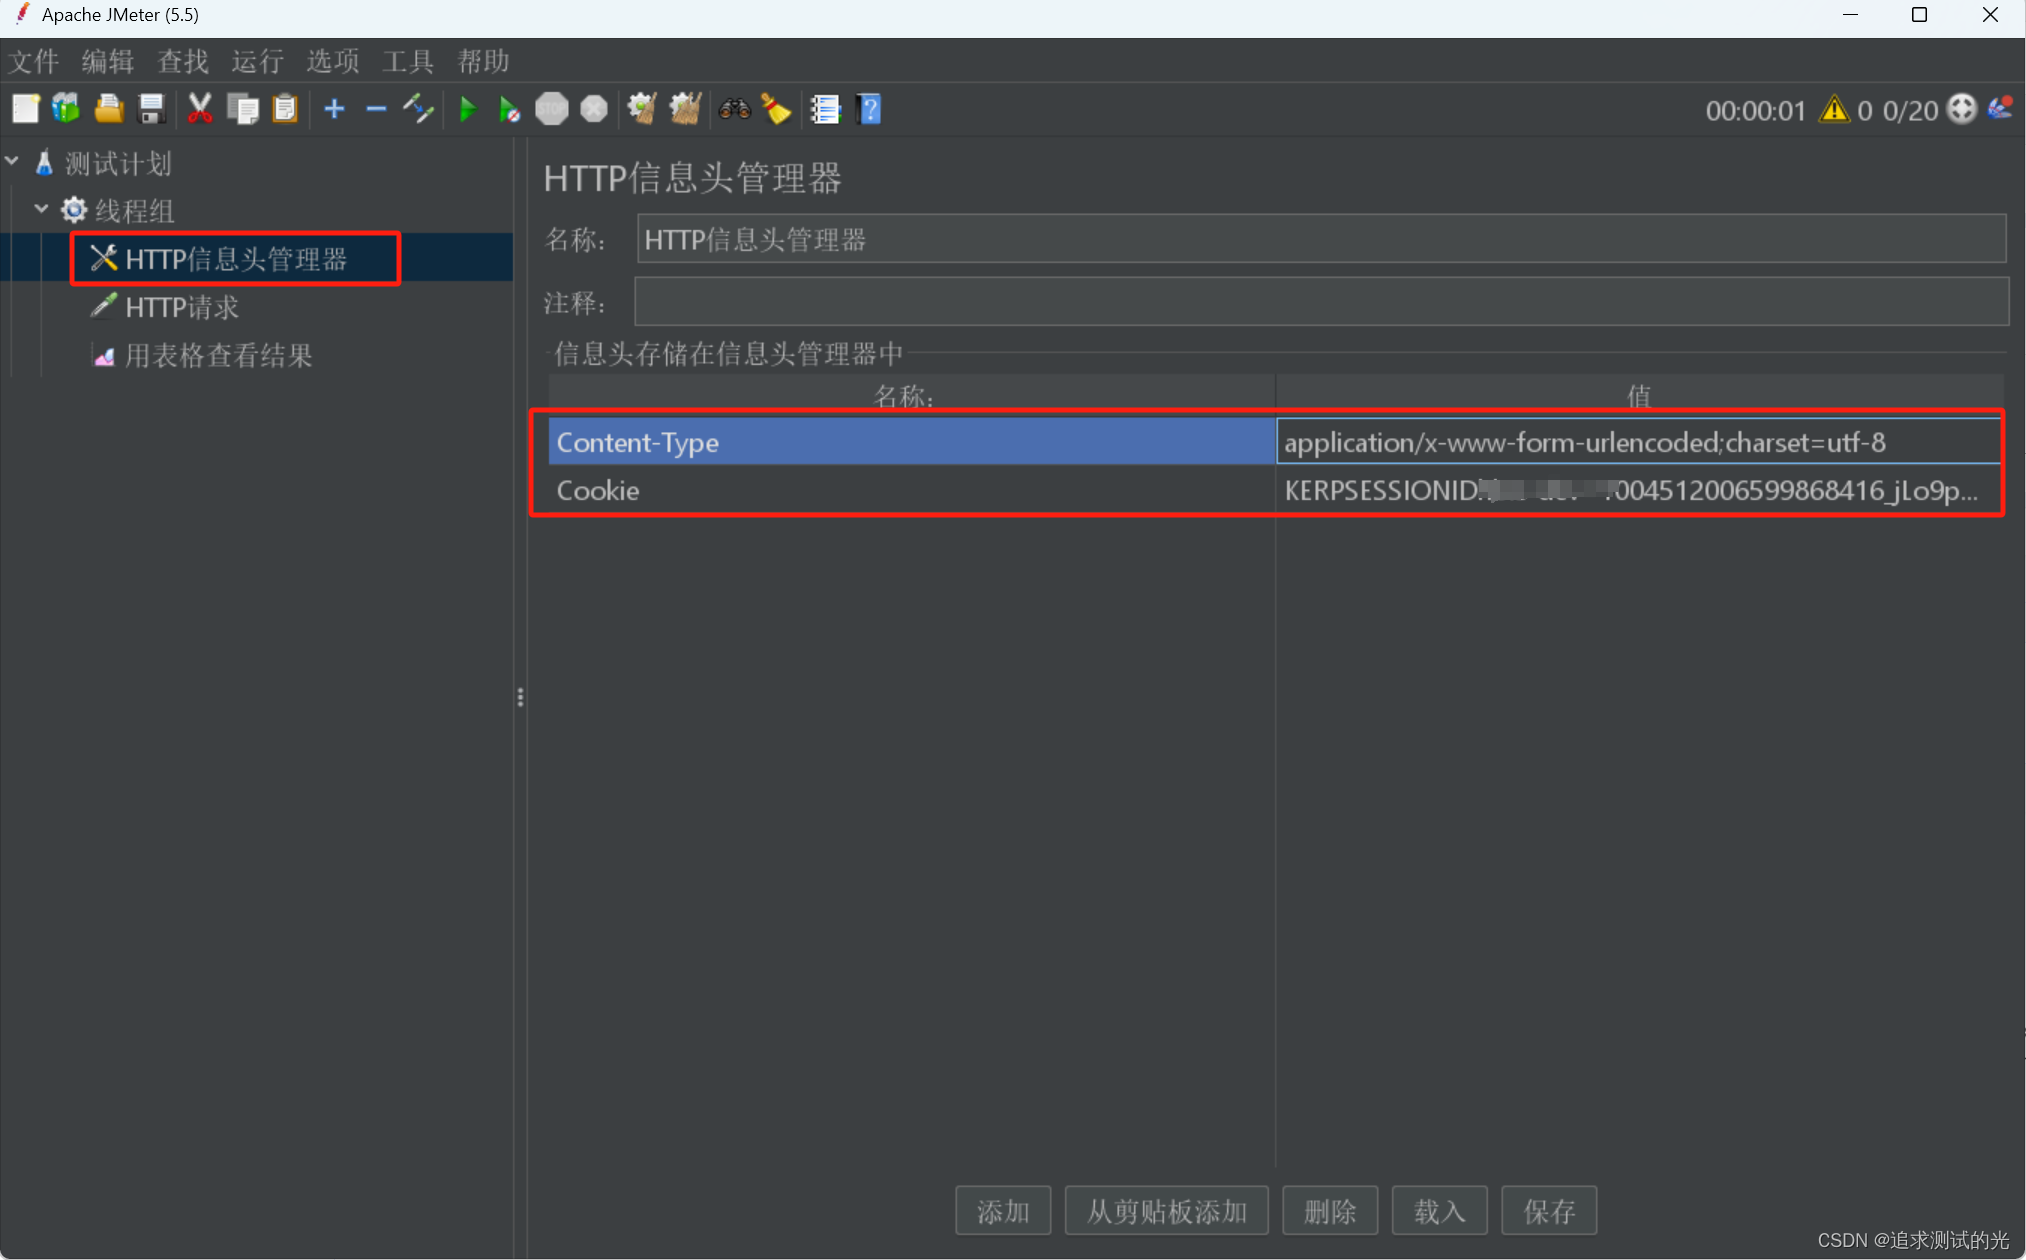Screen dimensions: 2026x1260
Task: Cut selection using the scissors icon
Action: [200, 109]
